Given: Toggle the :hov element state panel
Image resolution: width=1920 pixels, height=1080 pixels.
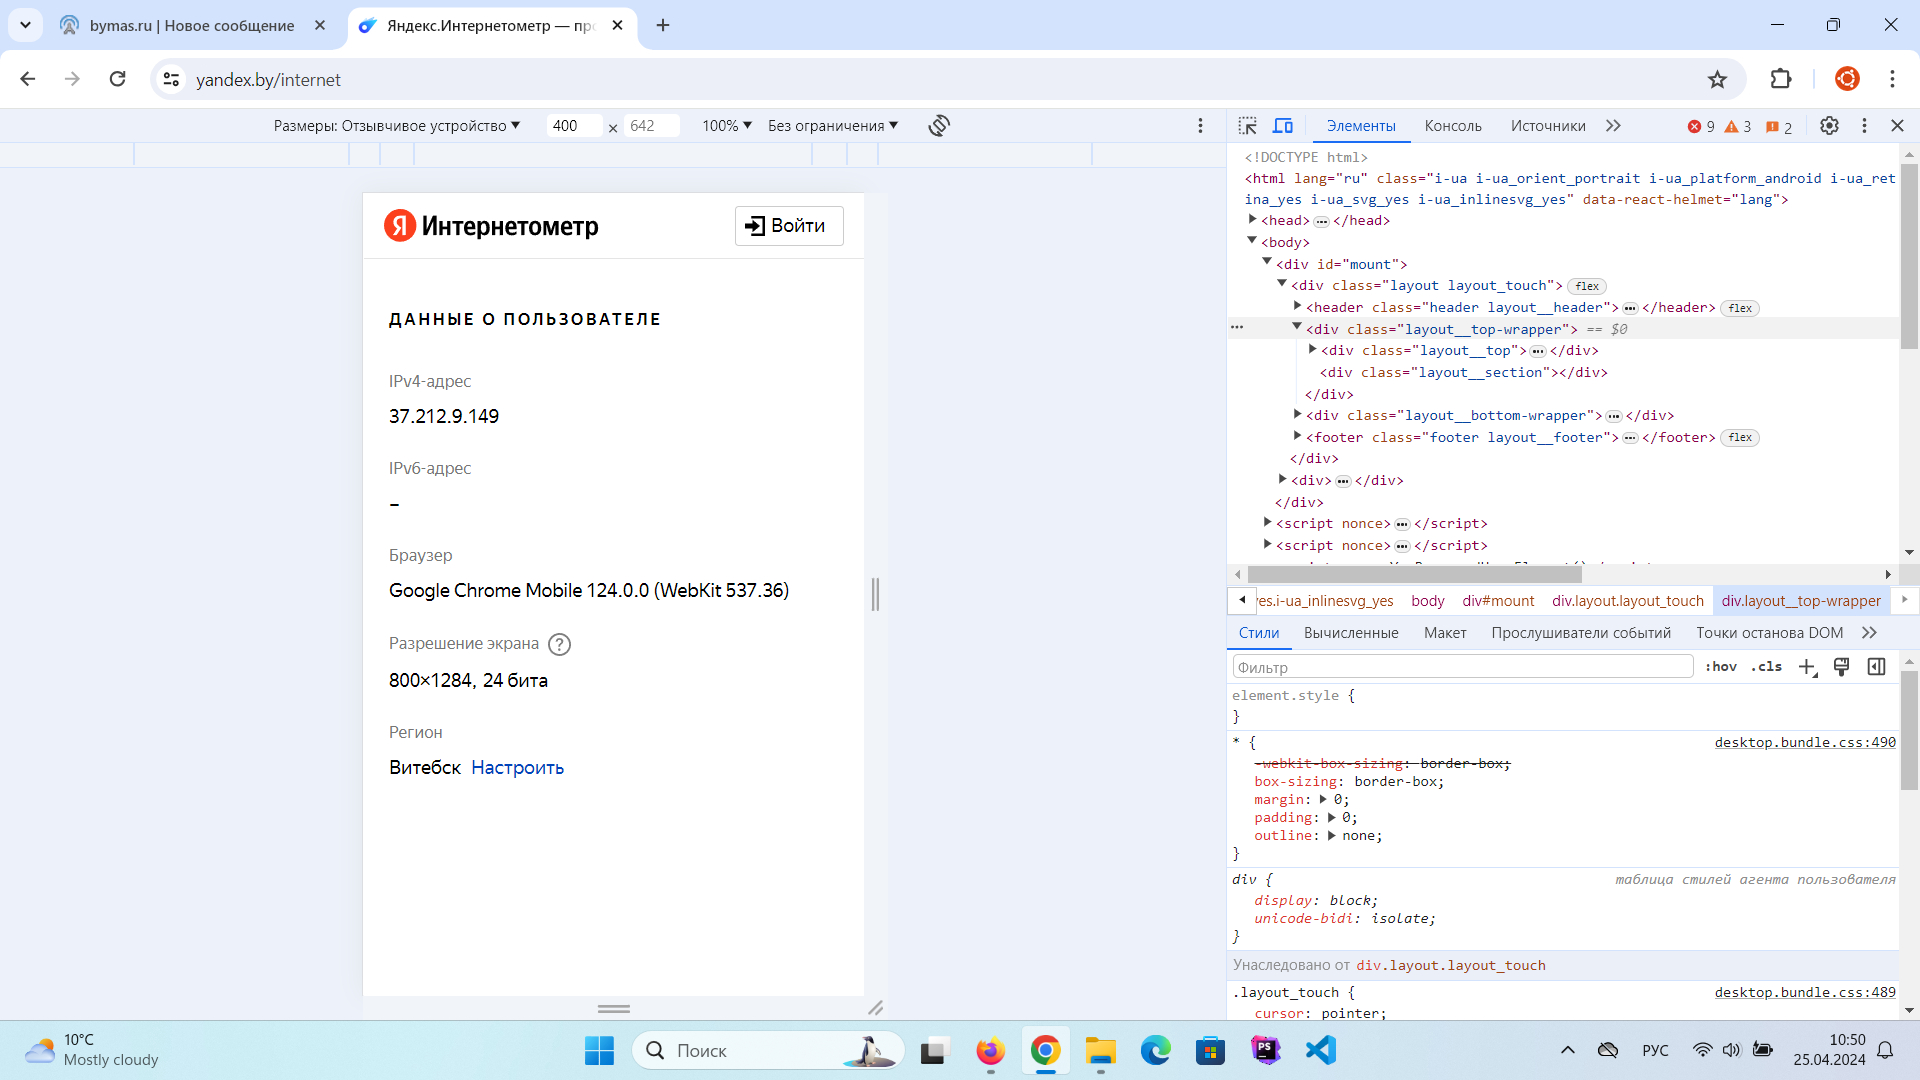Looking at the screenshot, I should (x=1721, y=667).
